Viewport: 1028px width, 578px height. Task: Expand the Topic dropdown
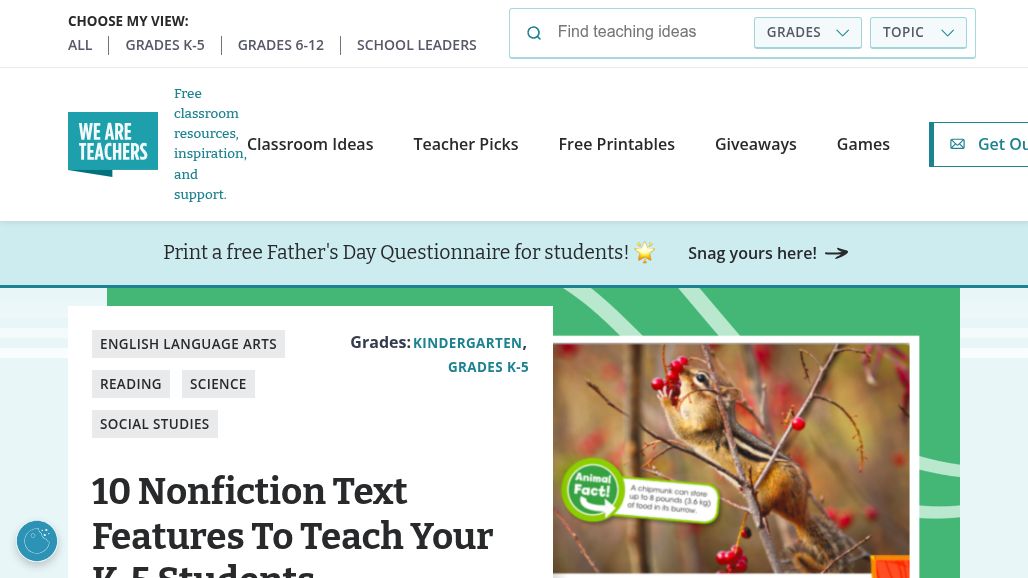coord(918,33)
